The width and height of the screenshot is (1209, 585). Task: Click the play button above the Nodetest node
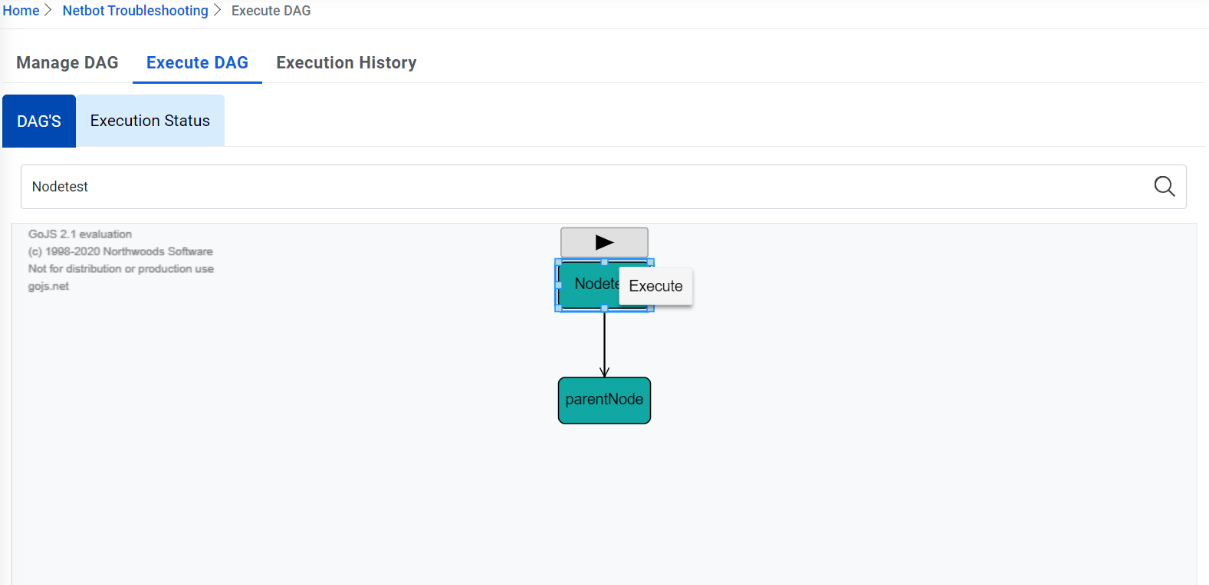click(x=604, y=241)
